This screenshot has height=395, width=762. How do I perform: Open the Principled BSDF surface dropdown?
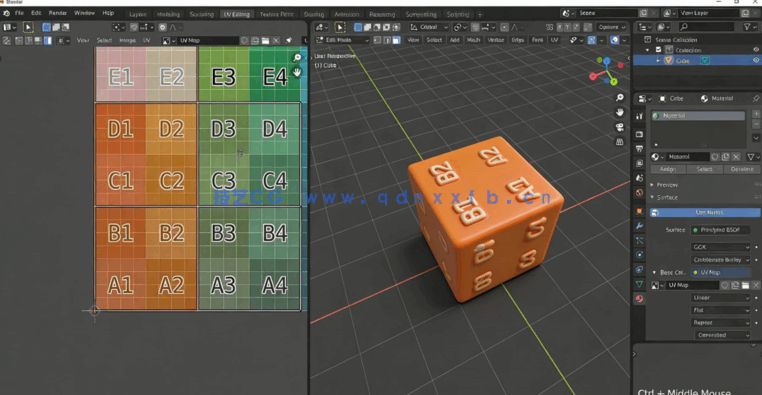tap(721, 230)
